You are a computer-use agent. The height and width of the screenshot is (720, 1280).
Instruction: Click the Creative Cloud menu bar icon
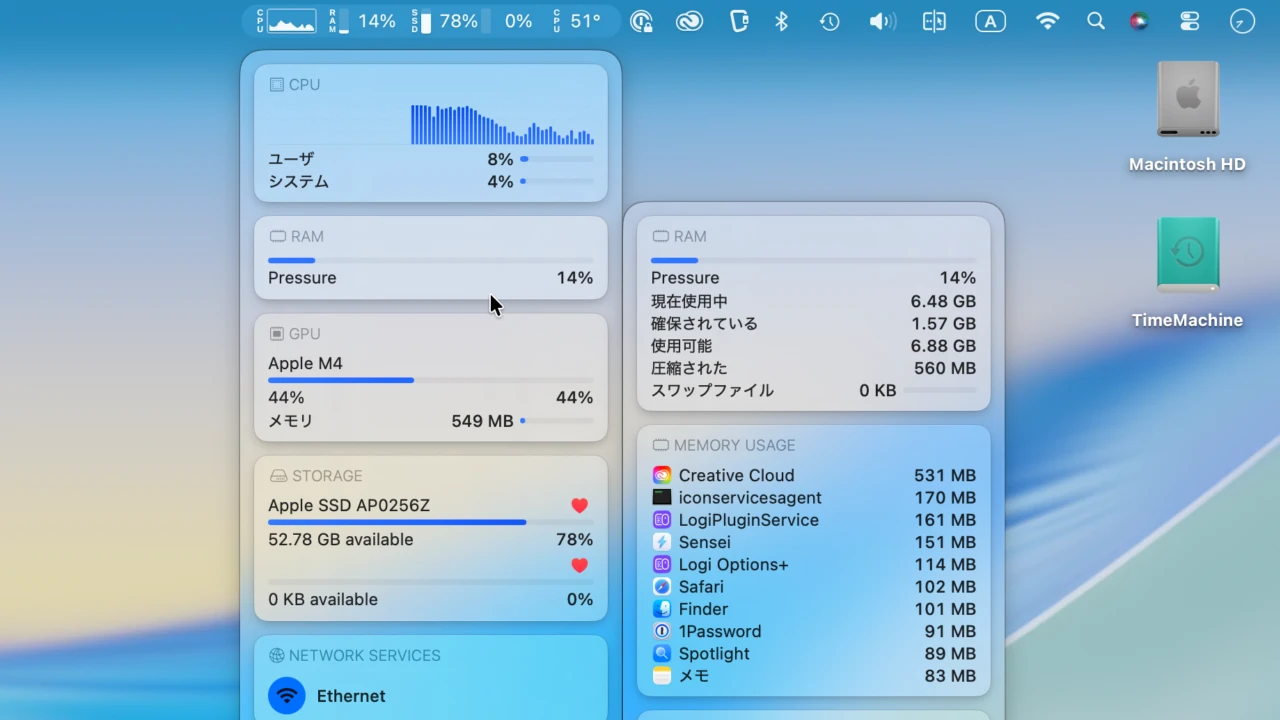689,21
